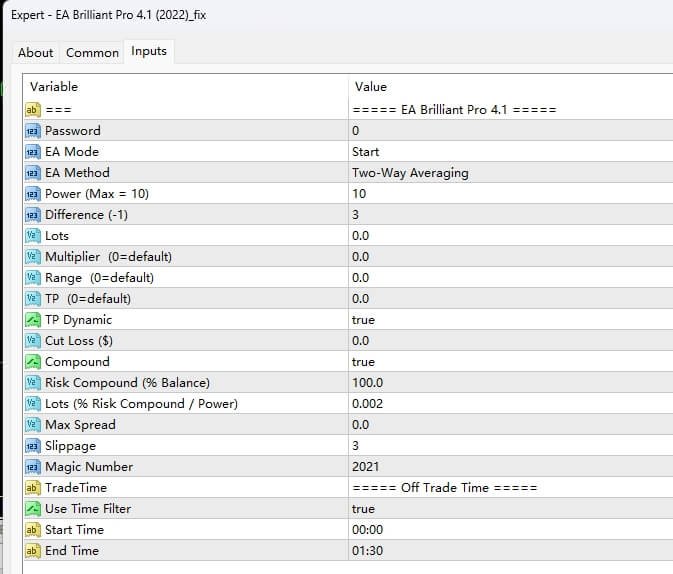Select the 'TP Dynamic' variable name
Screen dimensions: 673x574
78,320
